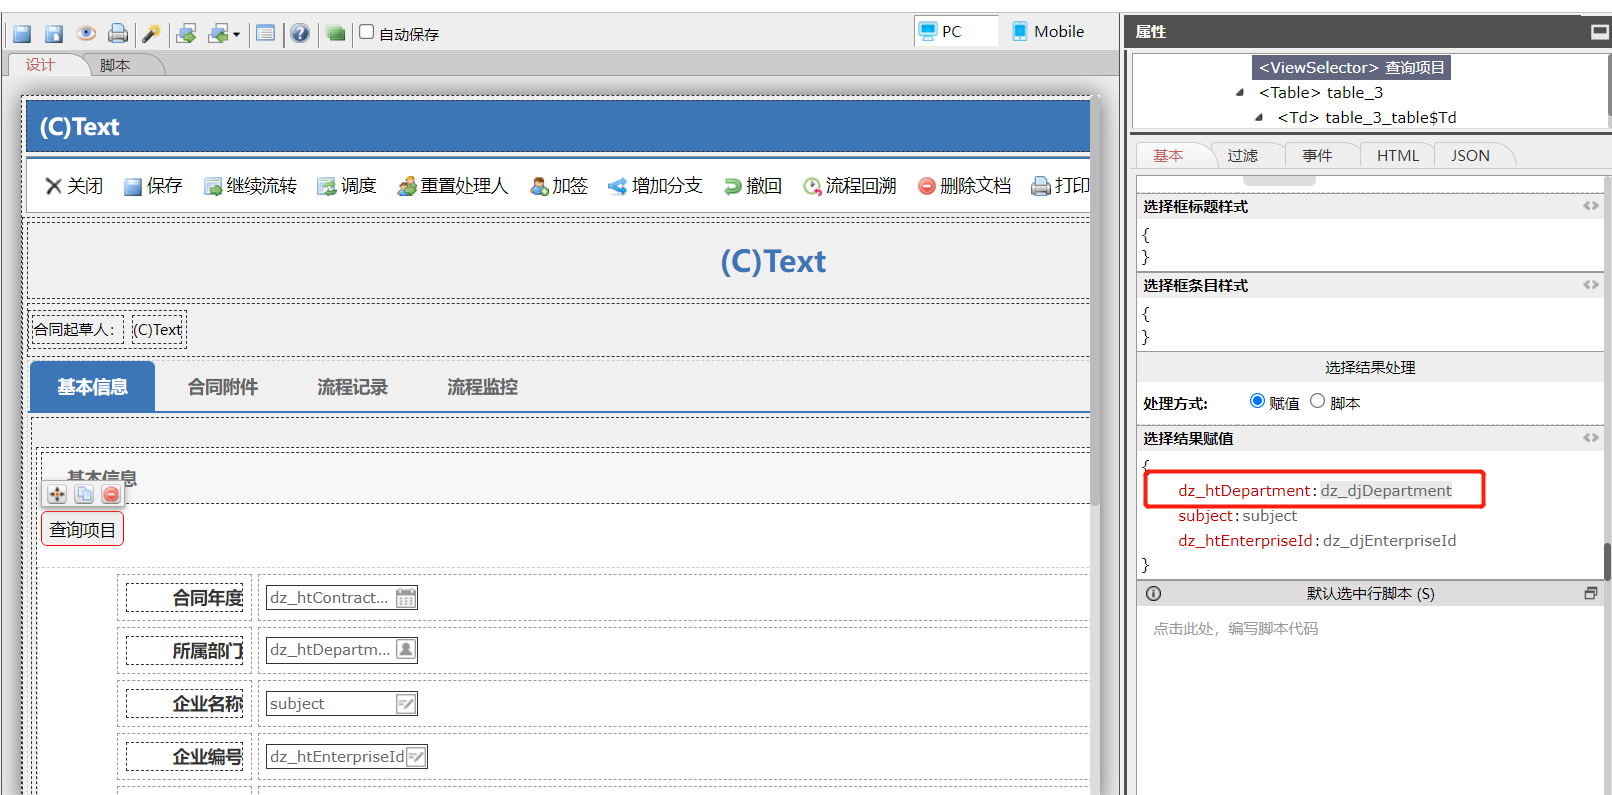Click the red delete icon above 查询项目
Screen dimensions: 1612x795
pos(111,494)
